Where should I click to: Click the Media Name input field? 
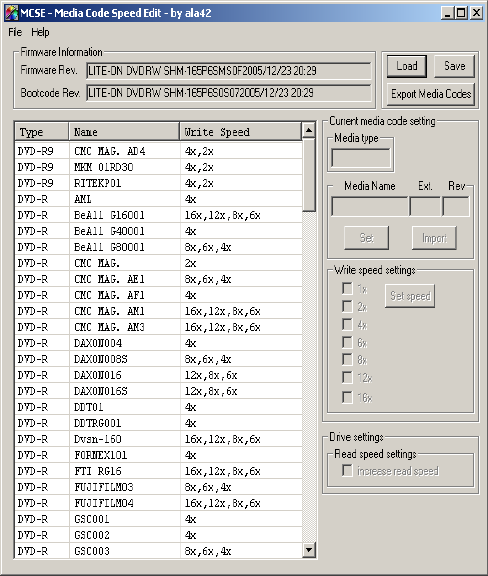(x=370, y=206)
